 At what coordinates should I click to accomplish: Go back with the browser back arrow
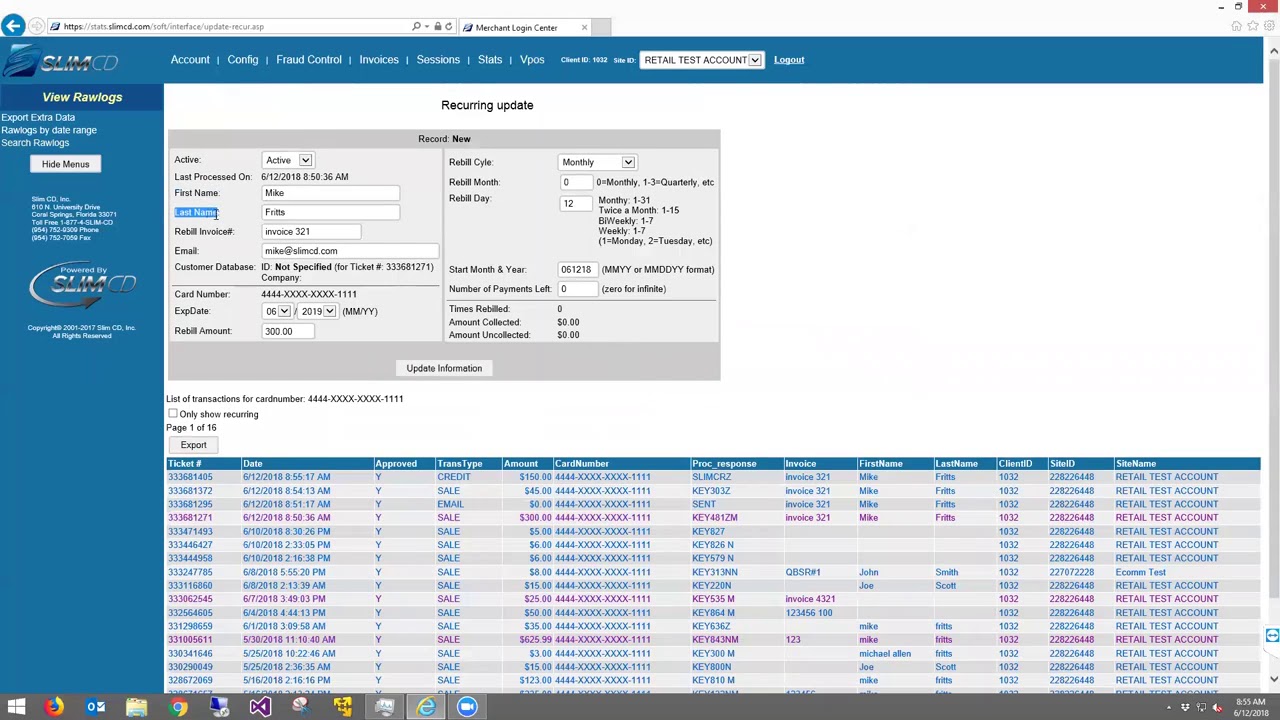[14, 26]
